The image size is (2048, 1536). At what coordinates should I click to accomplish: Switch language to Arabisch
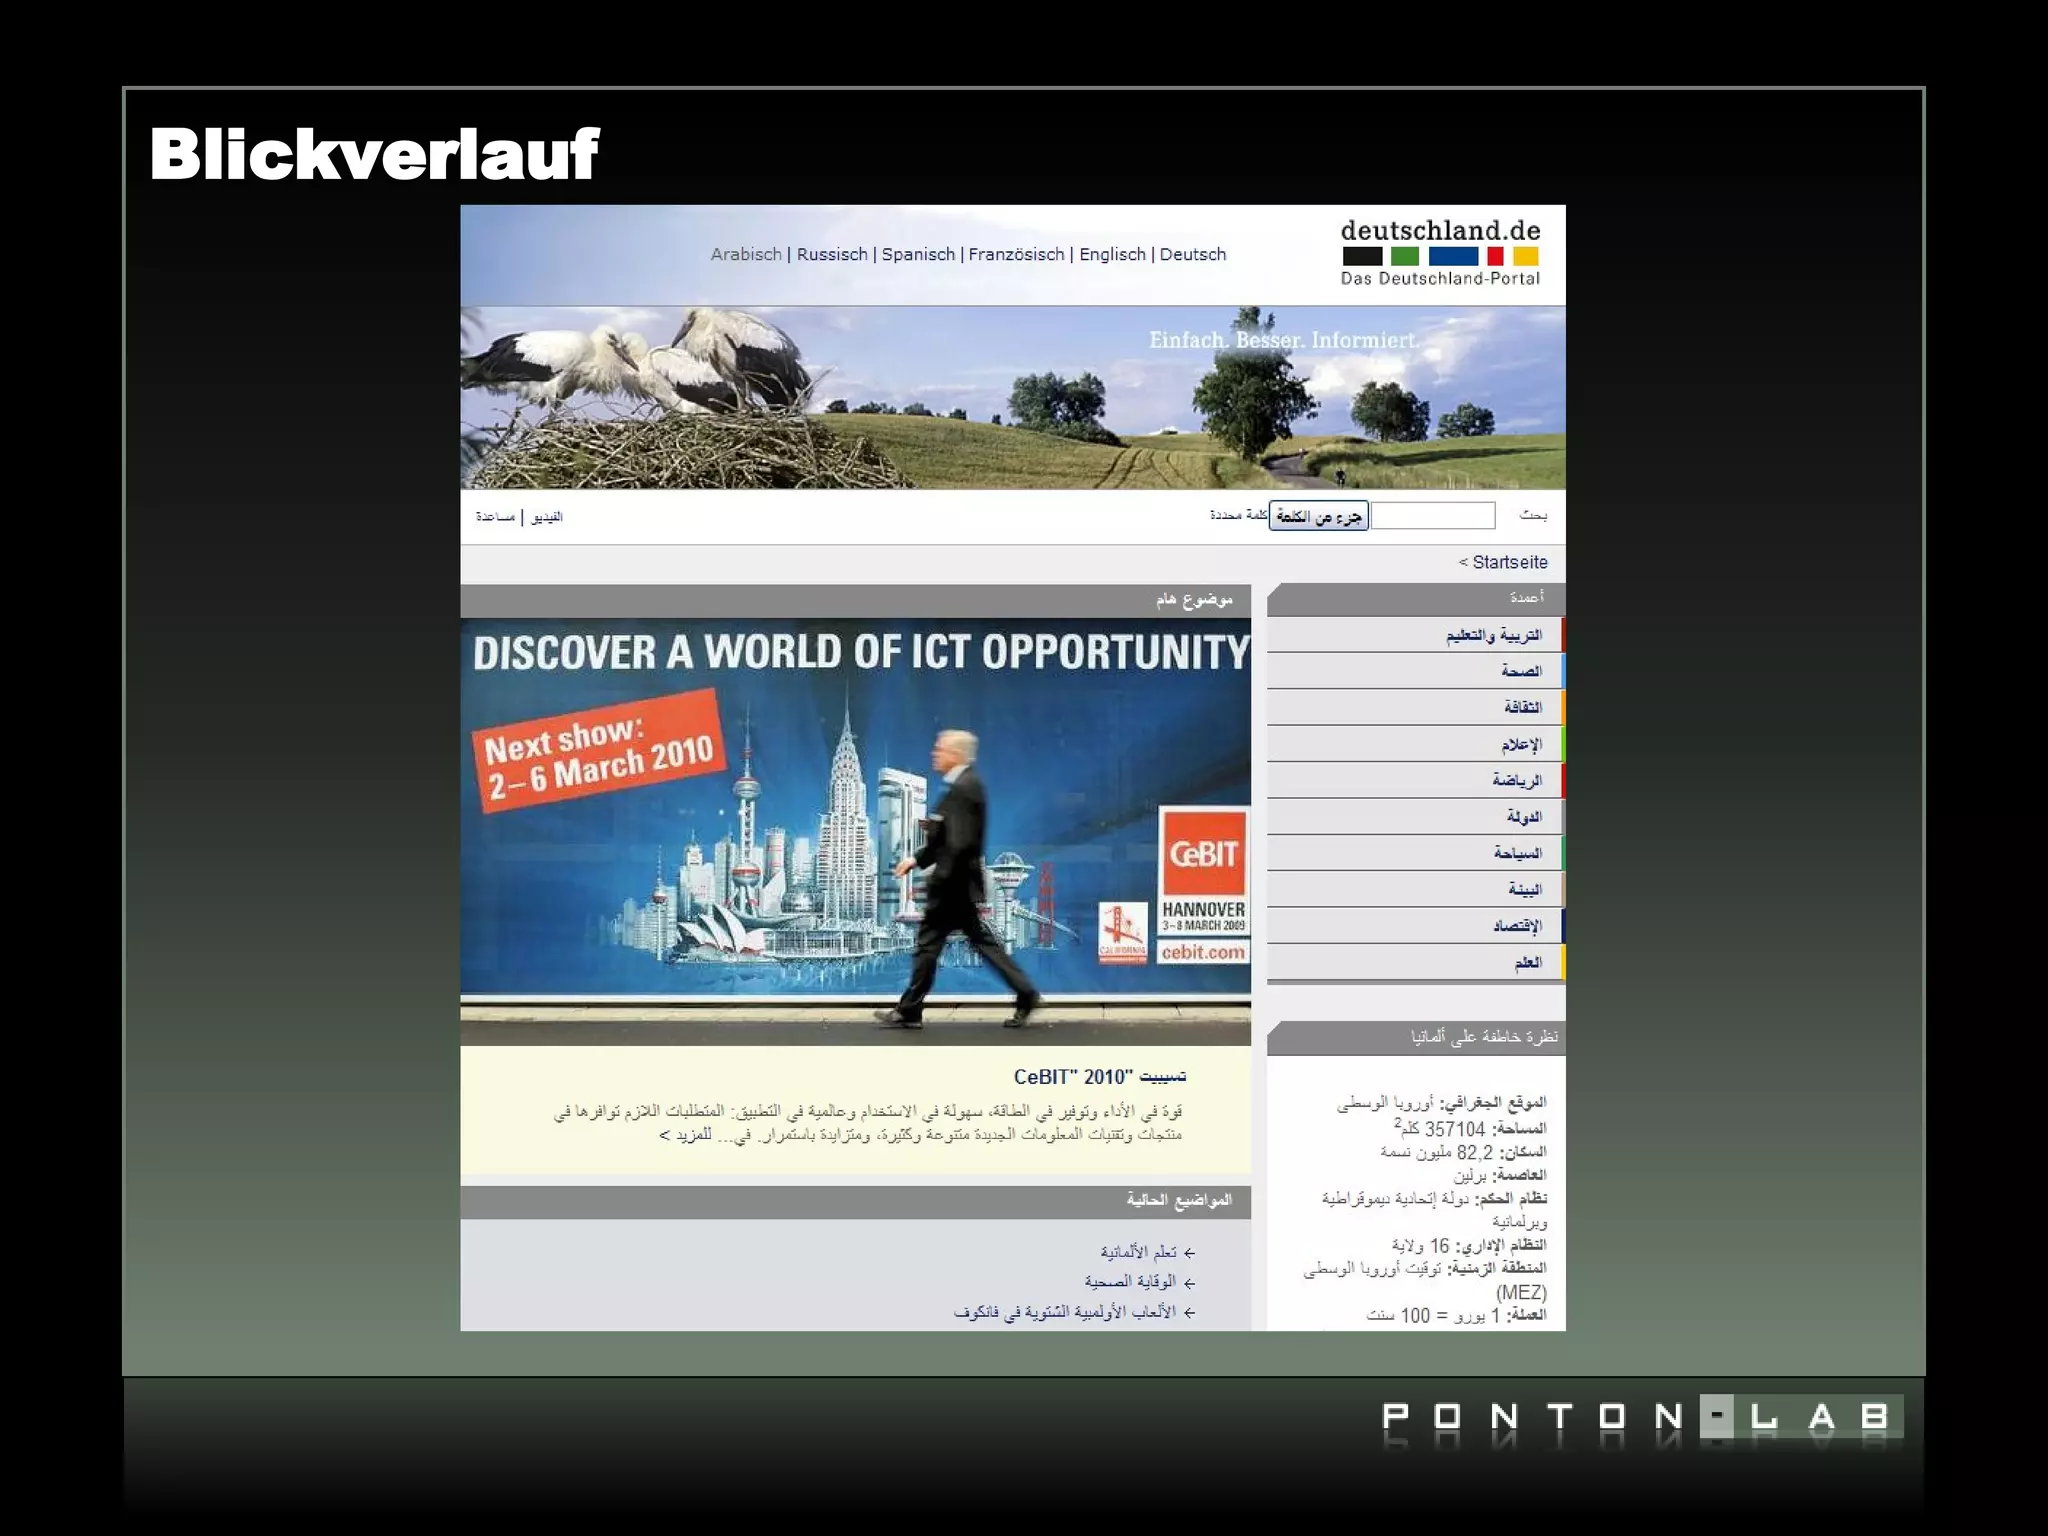click(x=745, y=254)
